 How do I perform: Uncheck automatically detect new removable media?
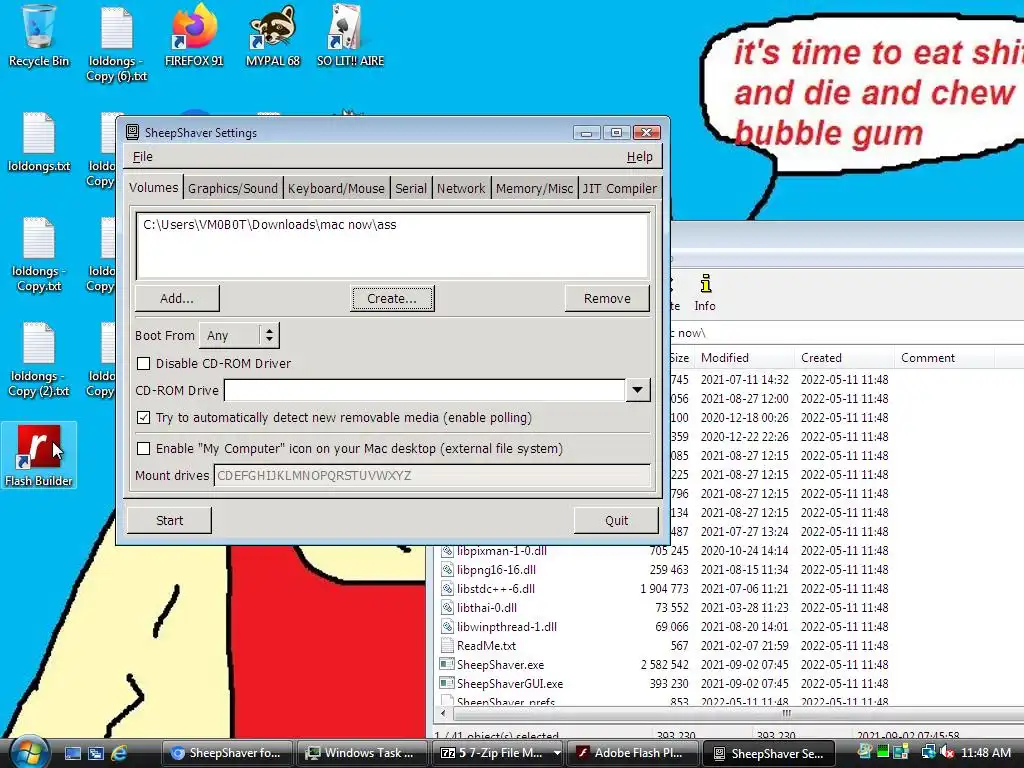click(x=144, y=417)
